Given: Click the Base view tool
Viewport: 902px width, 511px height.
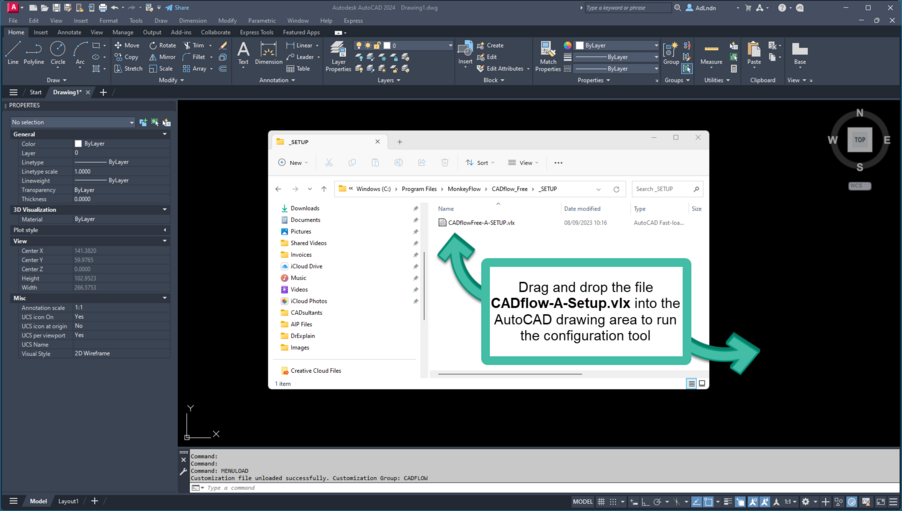Looking at the screenshot, I should click(800, 53).
